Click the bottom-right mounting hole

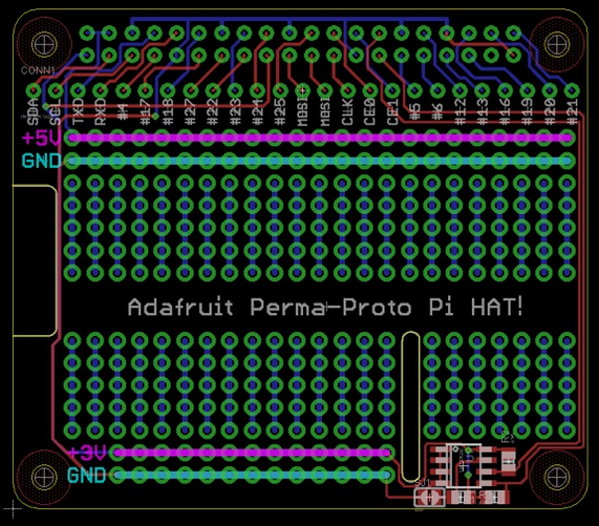557,476
